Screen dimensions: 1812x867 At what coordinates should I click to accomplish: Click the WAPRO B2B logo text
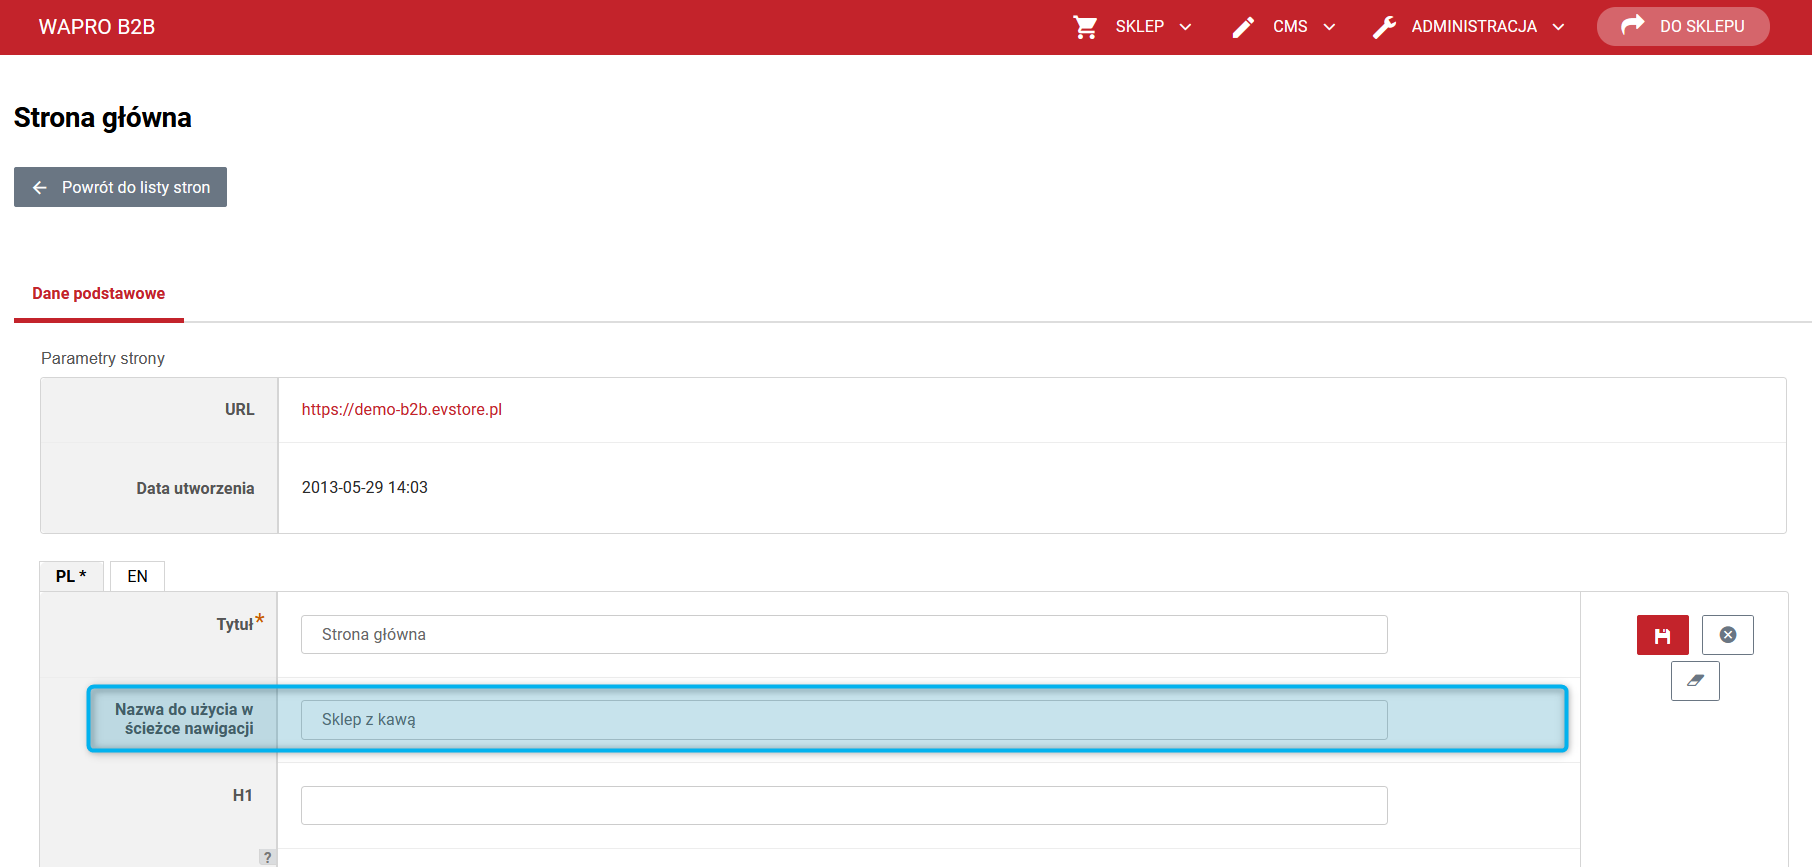coord(97,27)
